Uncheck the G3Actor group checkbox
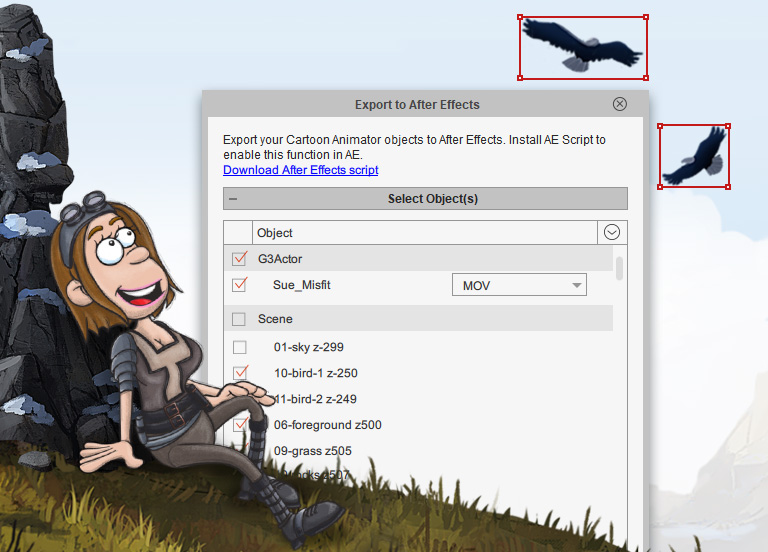768x552 pixels. 239,259
